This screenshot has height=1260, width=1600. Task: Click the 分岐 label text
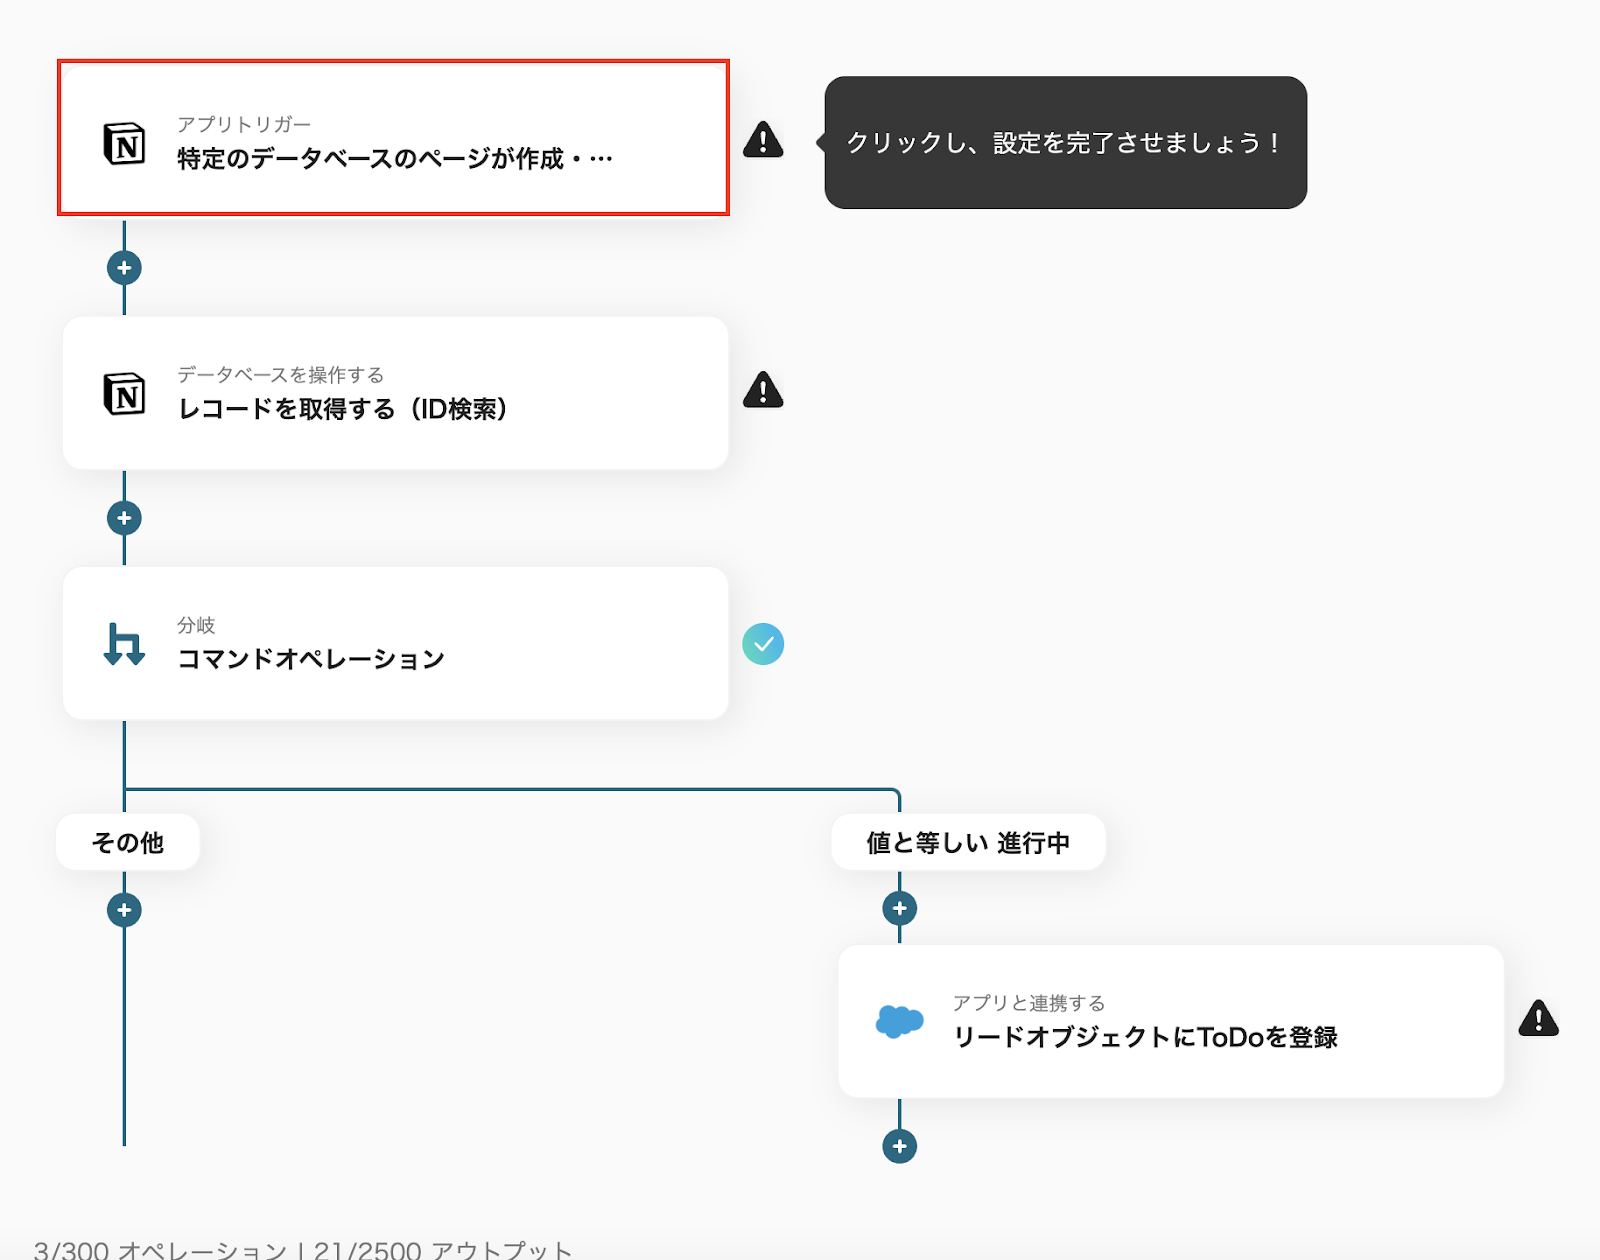[x=196, y=625]
